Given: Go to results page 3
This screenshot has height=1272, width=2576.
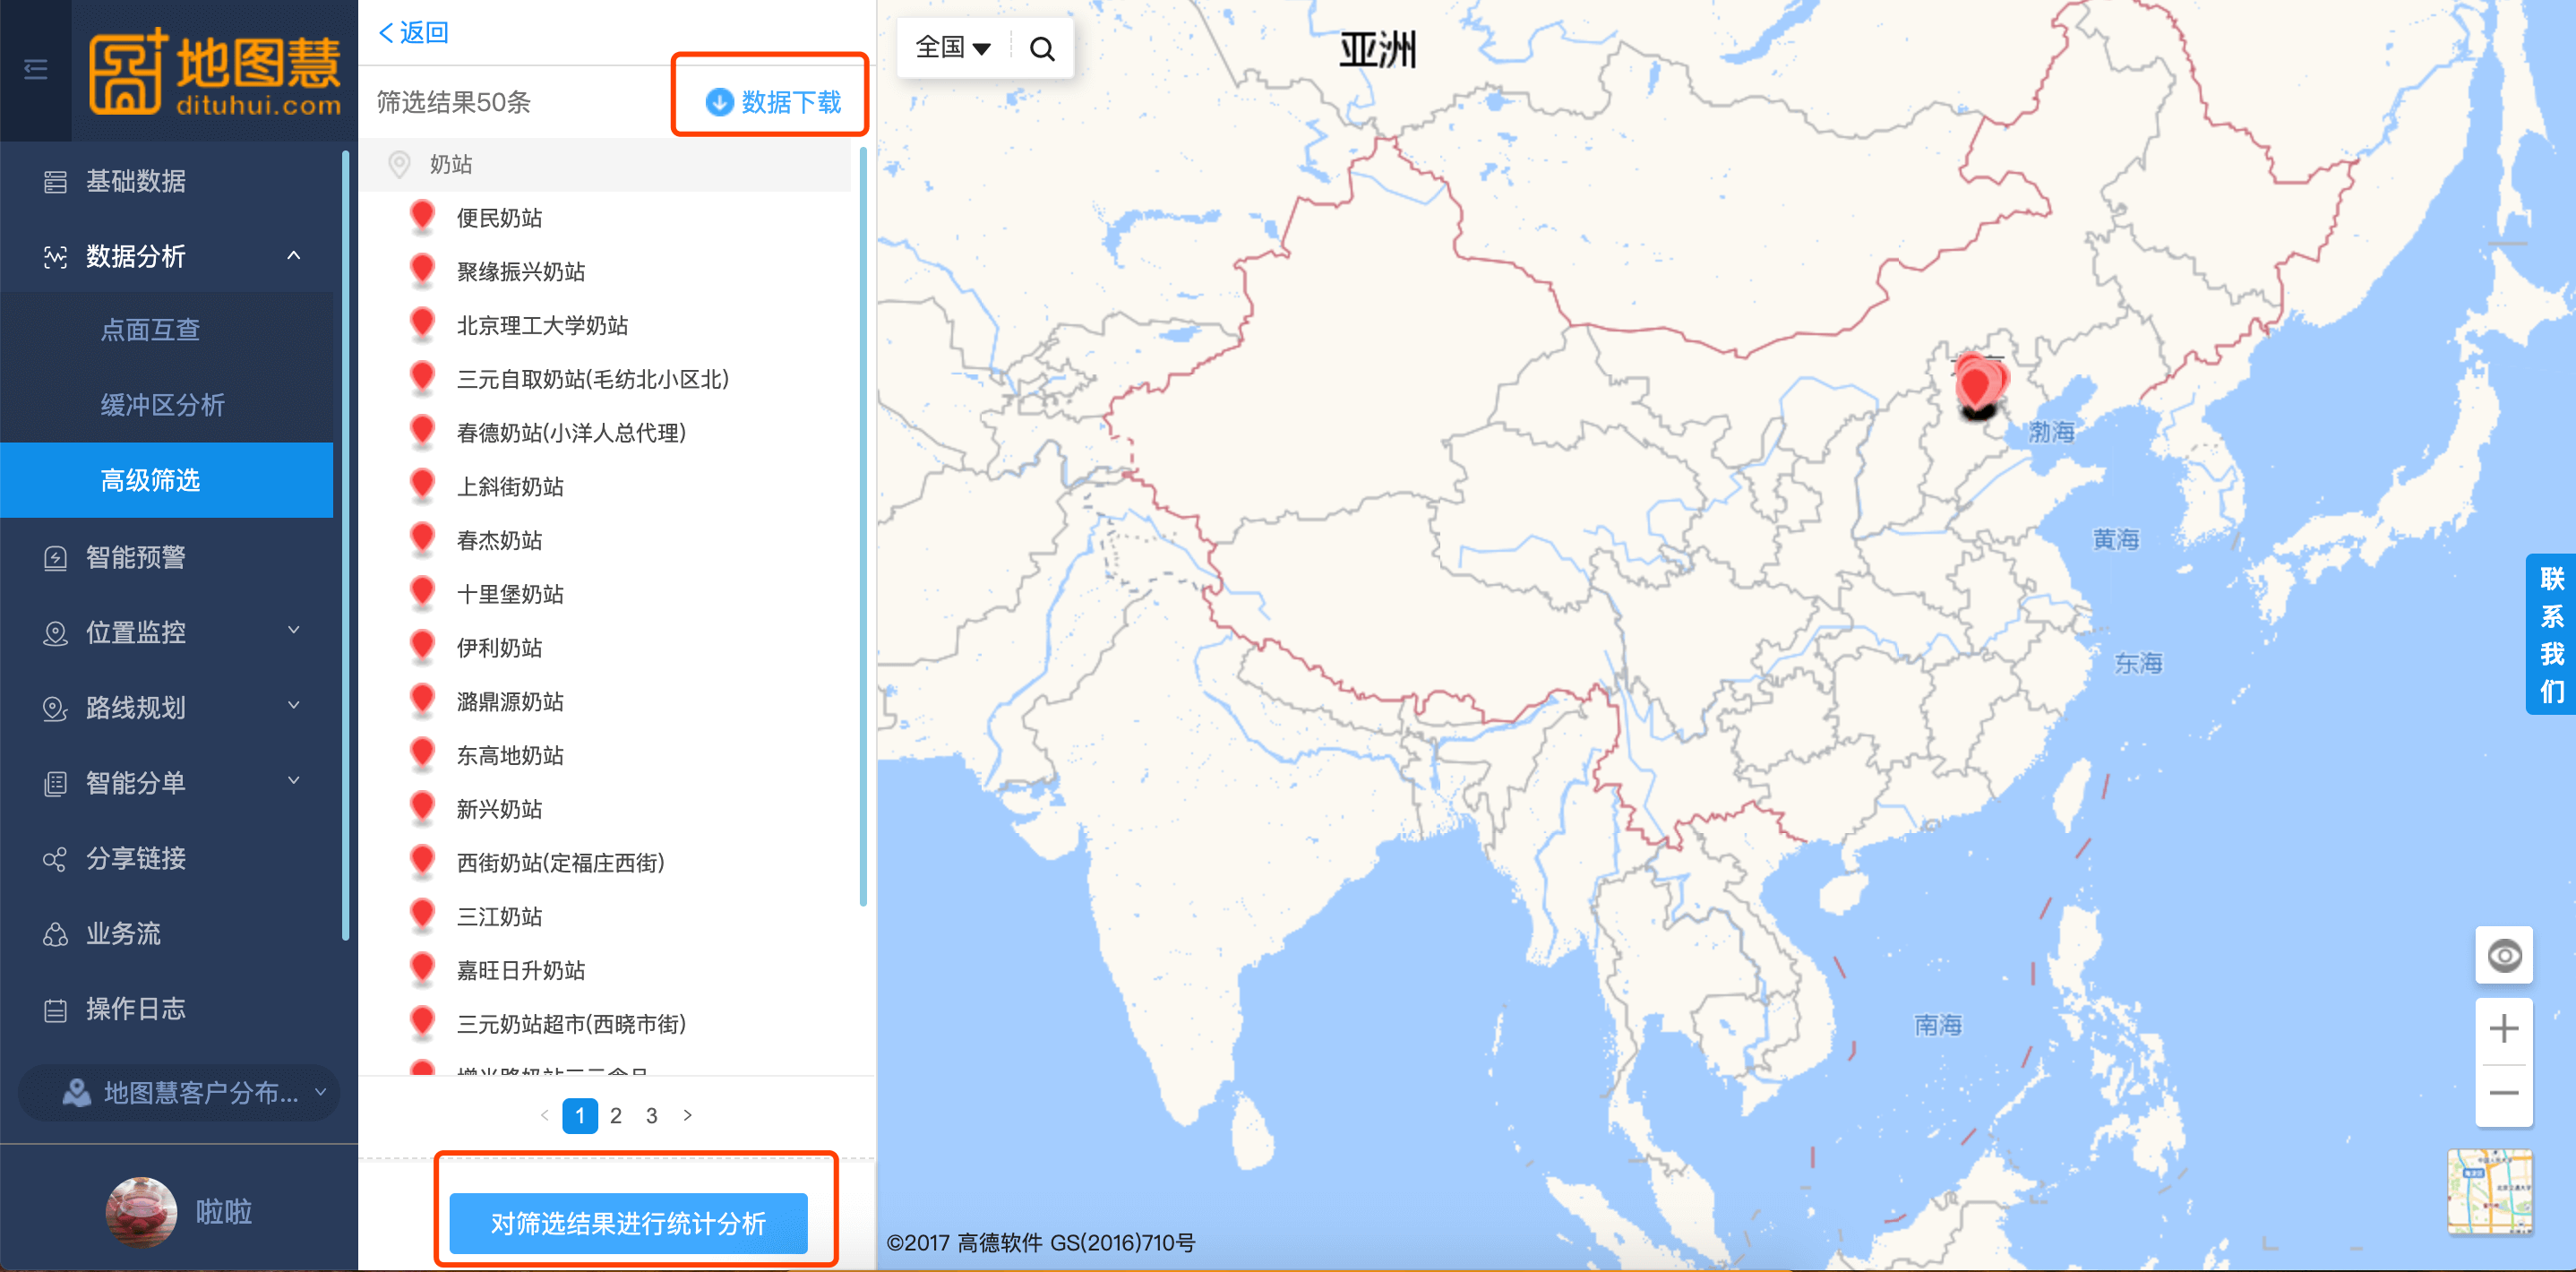Looking at the screenshot, I should pos(652,1115).
